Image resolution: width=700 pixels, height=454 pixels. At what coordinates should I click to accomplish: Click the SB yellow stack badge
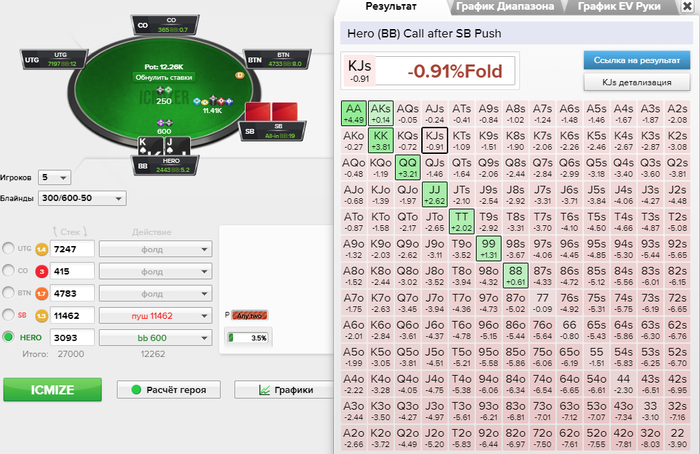(42, 316)
